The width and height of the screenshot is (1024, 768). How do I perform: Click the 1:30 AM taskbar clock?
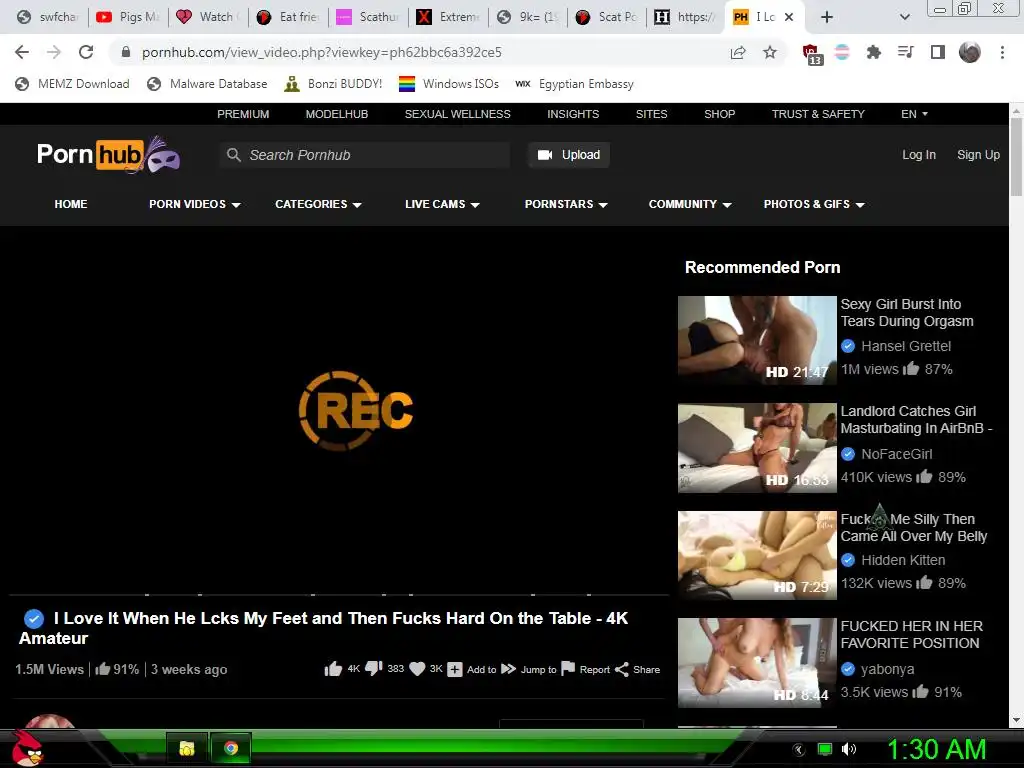click(x=936, y=749)
